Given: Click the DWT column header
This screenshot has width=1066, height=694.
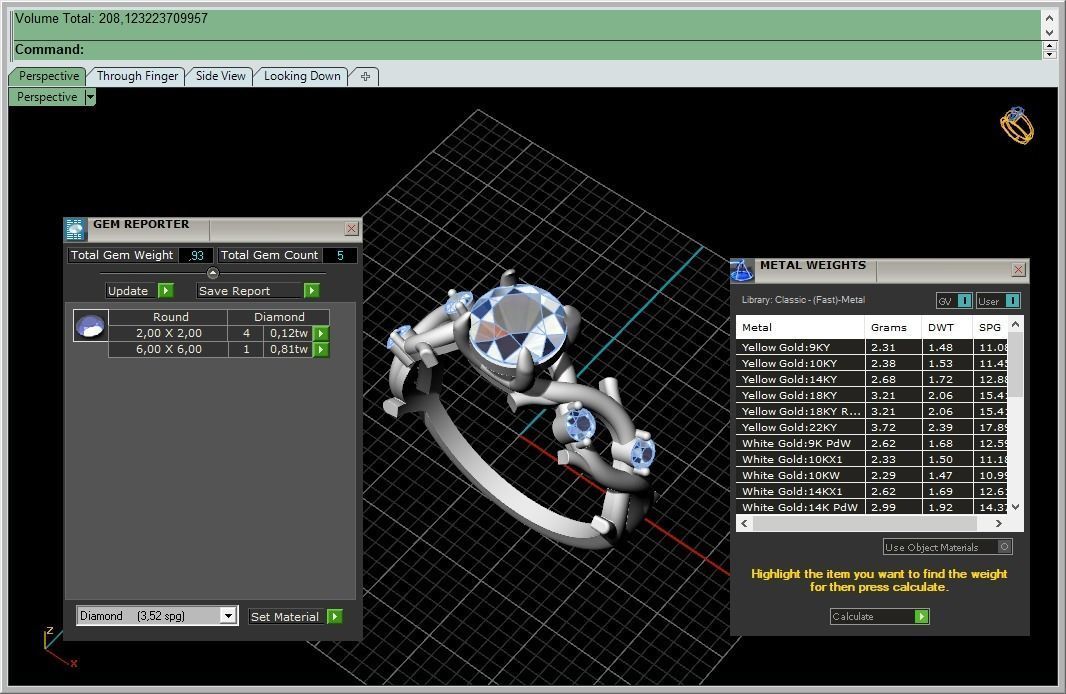Looking at the screenshot, I should (x=946, y=327).
